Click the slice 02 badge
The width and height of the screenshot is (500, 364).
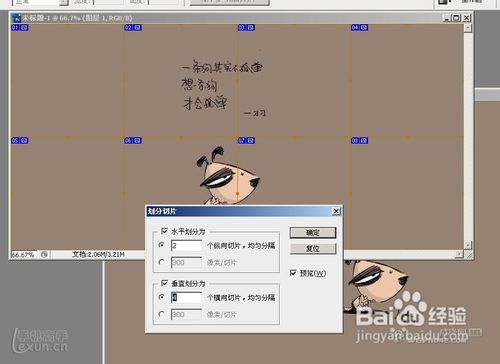tap(133, 27)
